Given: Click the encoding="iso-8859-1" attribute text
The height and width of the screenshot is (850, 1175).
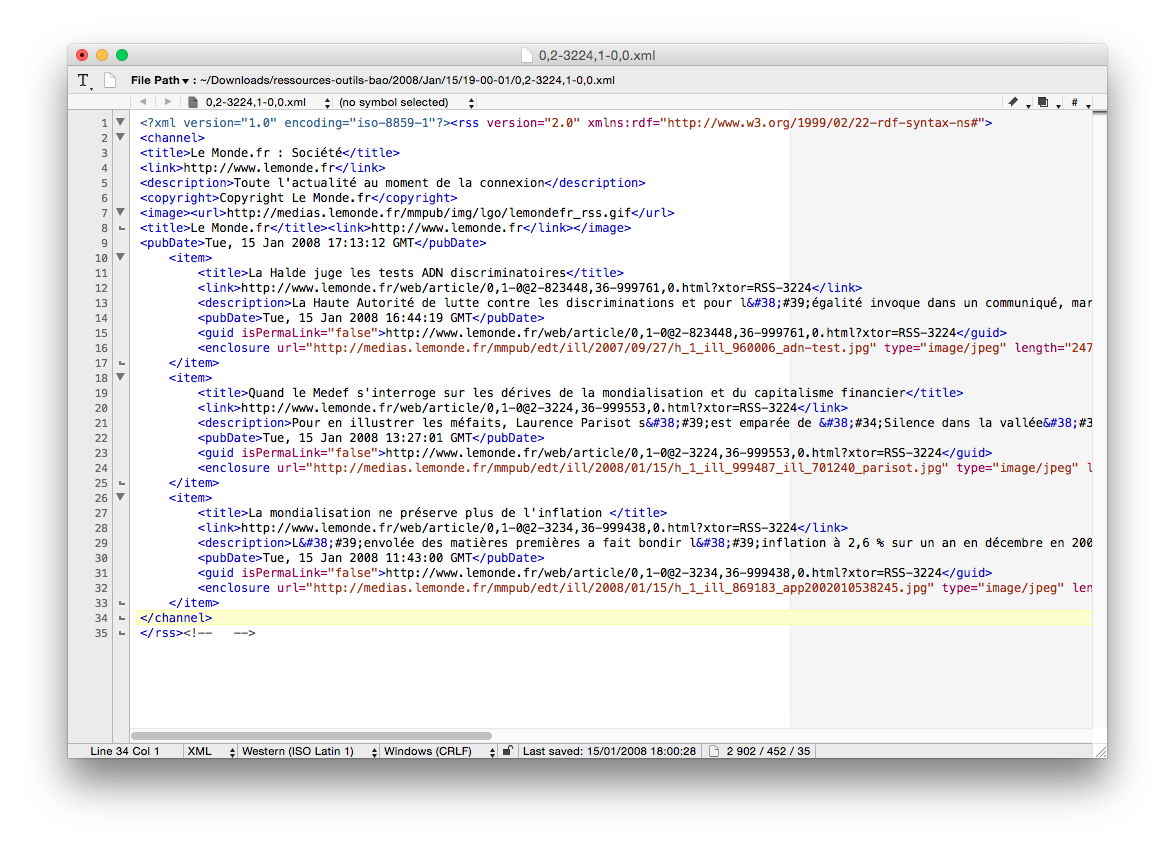Looking at the screenshot, I should [360, 123].
